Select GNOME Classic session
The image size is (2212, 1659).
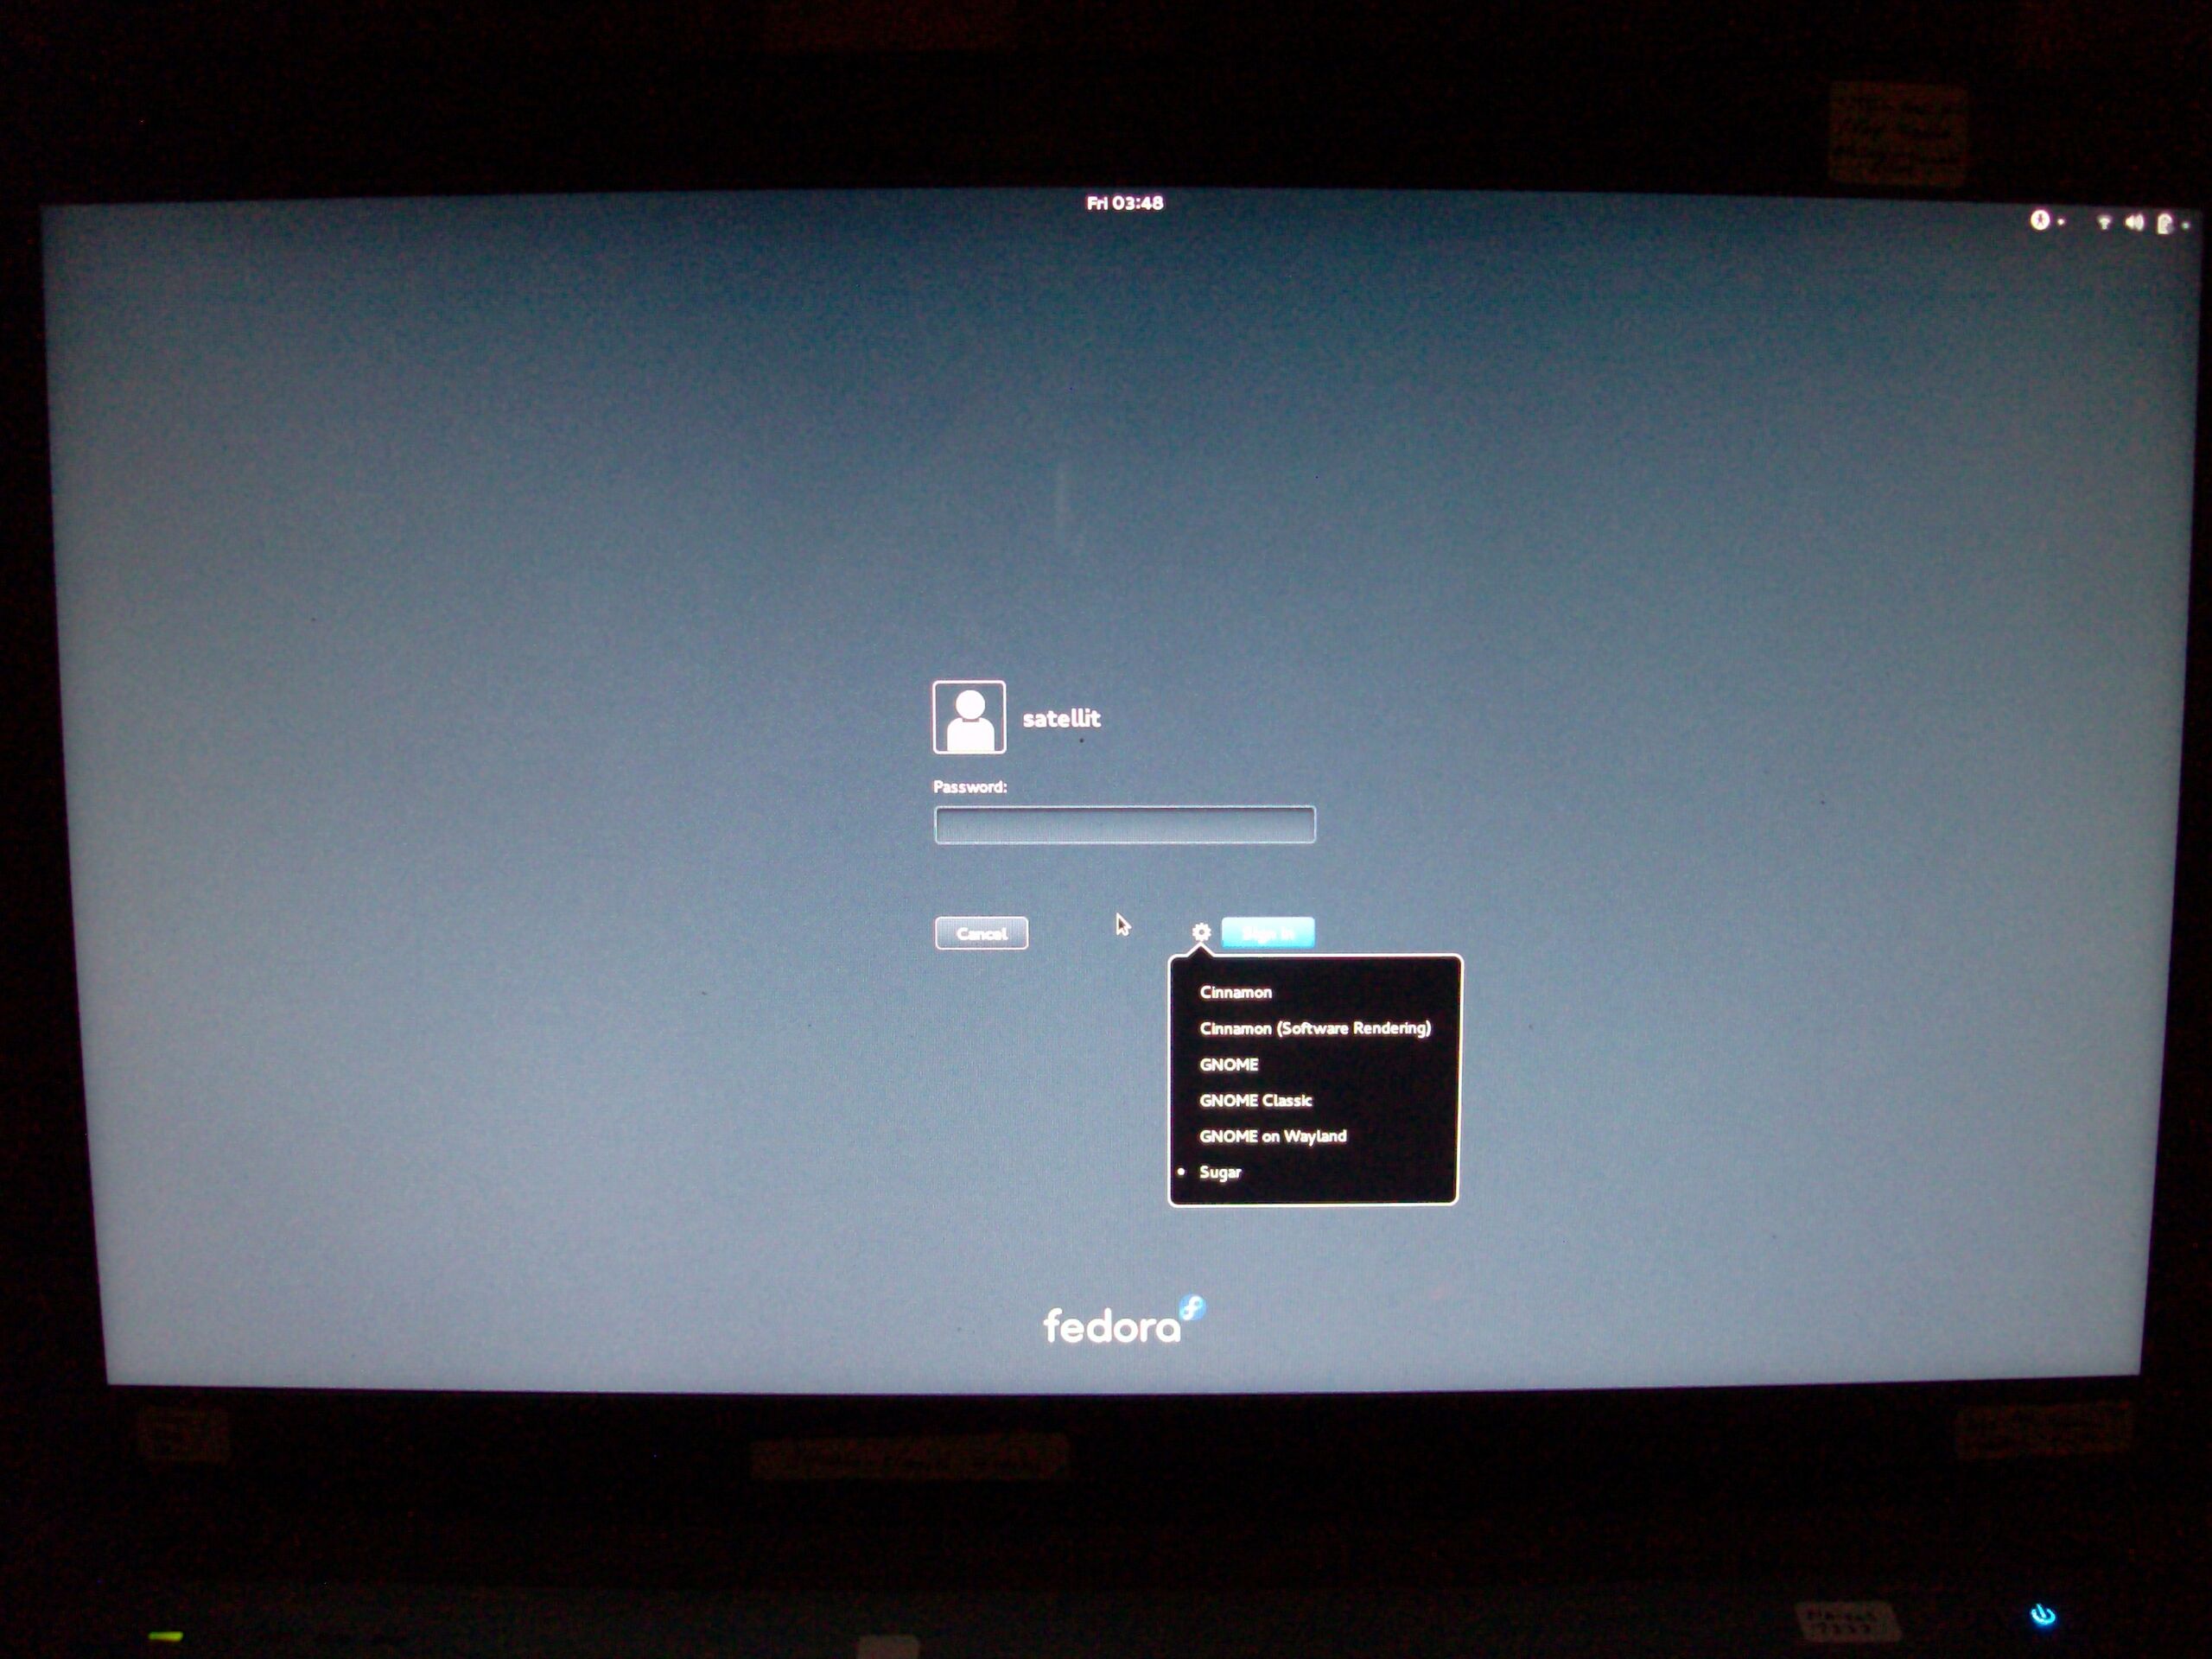[1255, 1100]
